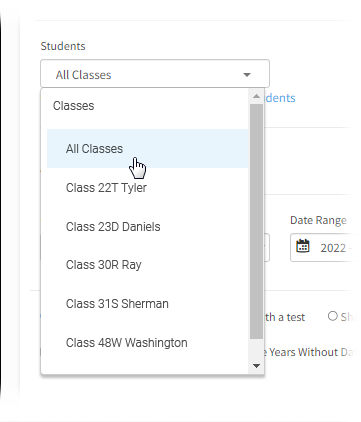Open the calendar icon in Date Range

coord(303,247)
